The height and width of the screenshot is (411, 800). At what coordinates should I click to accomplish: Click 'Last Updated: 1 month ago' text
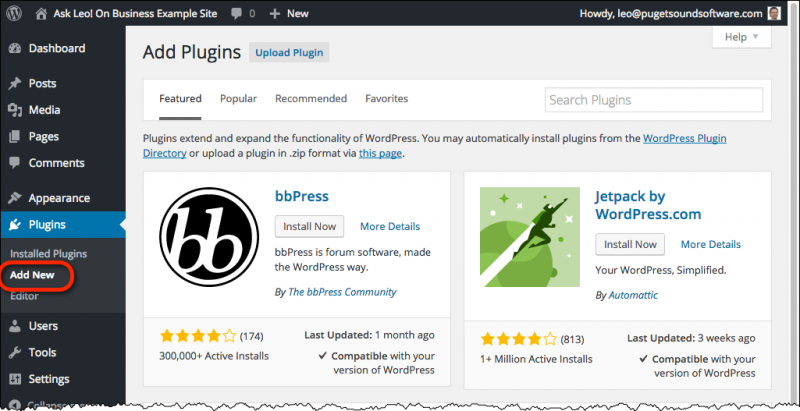(x=369, y=335)
